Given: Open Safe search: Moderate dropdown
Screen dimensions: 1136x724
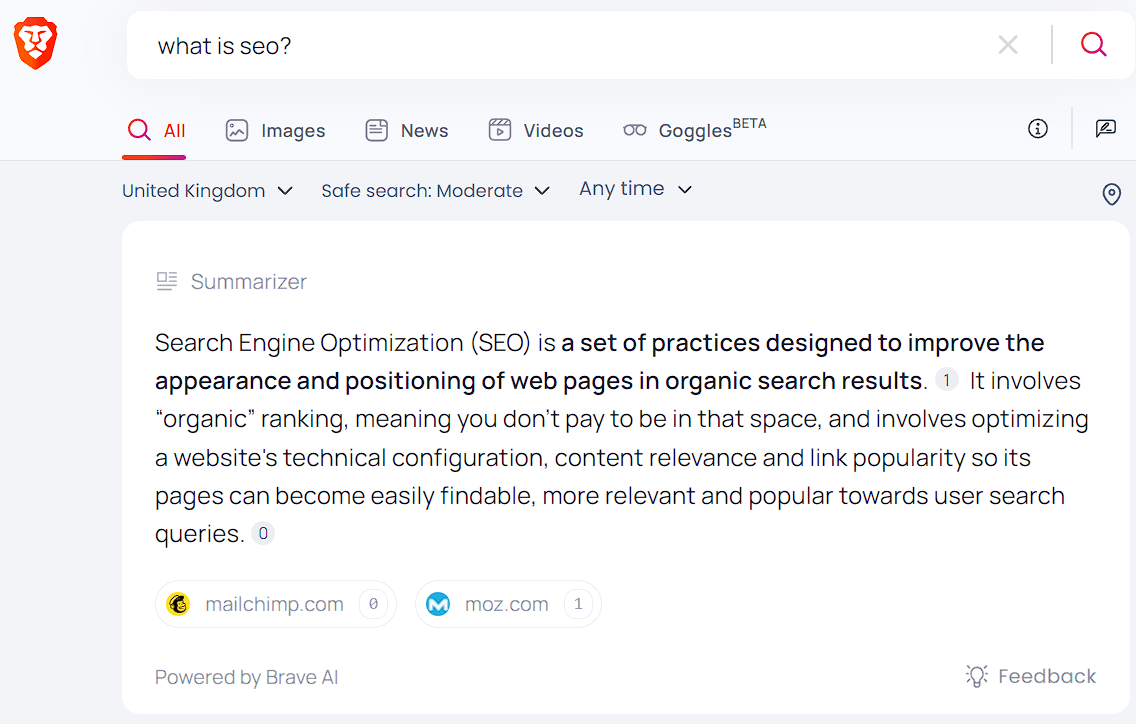Looking at the screenshot, I should click(x=435, y=191).
